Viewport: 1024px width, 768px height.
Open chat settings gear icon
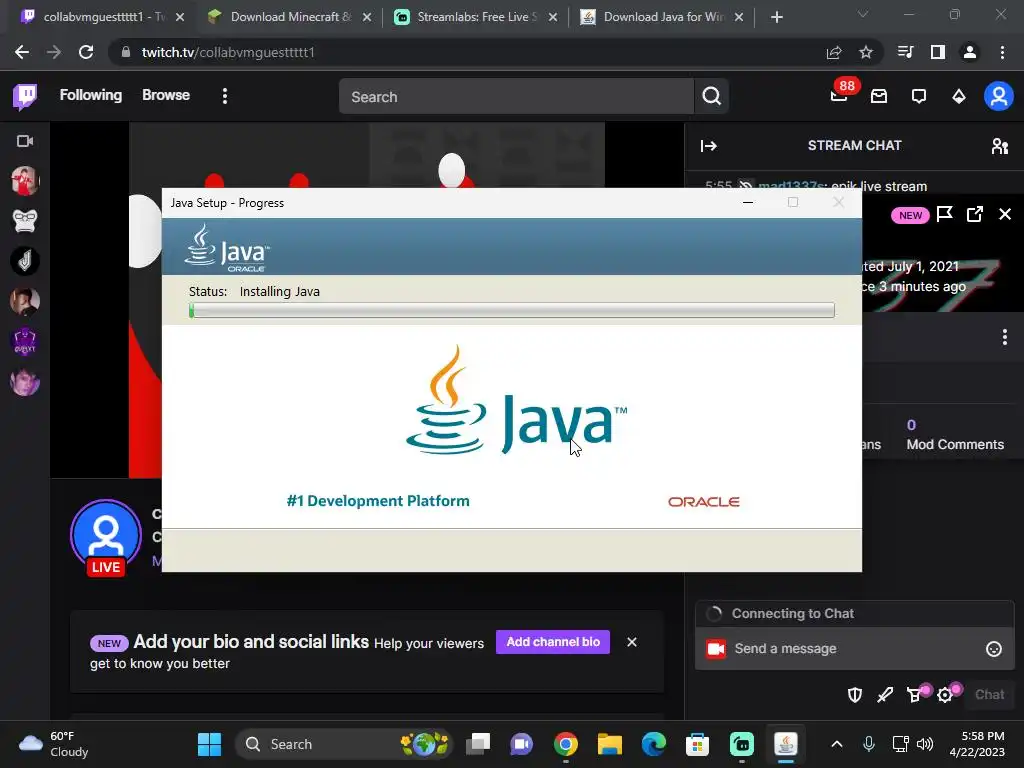click(x=946, y=695)
